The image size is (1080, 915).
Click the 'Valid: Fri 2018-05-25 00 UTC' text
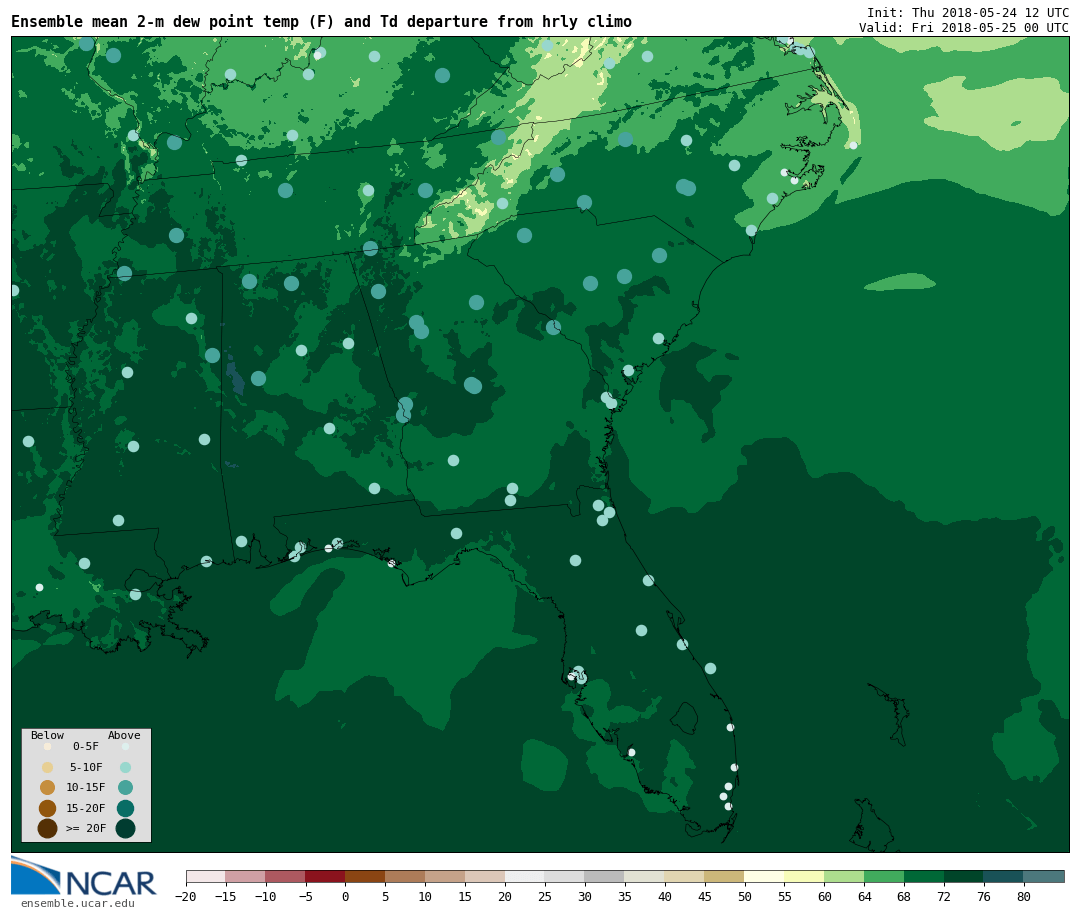964,28
